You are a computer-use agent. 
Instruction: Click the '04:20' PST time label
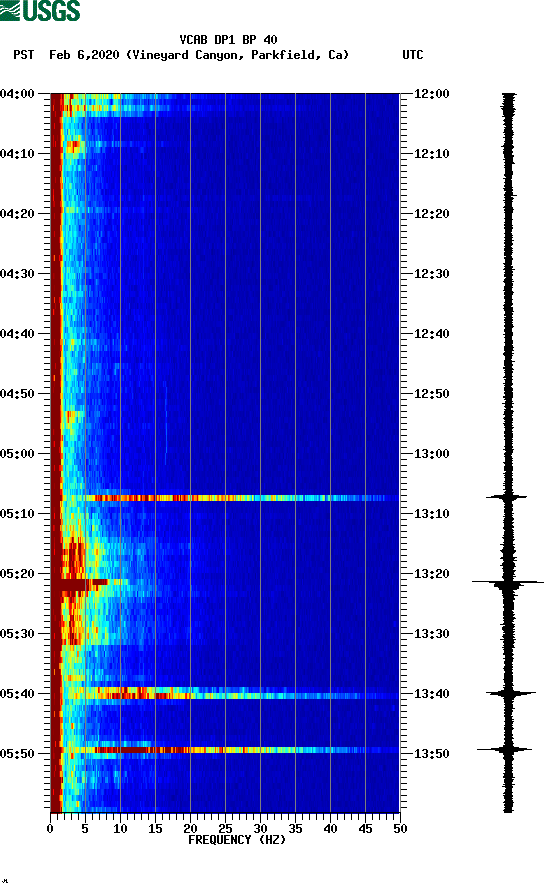pyautogui.click(x=17, y=214)
